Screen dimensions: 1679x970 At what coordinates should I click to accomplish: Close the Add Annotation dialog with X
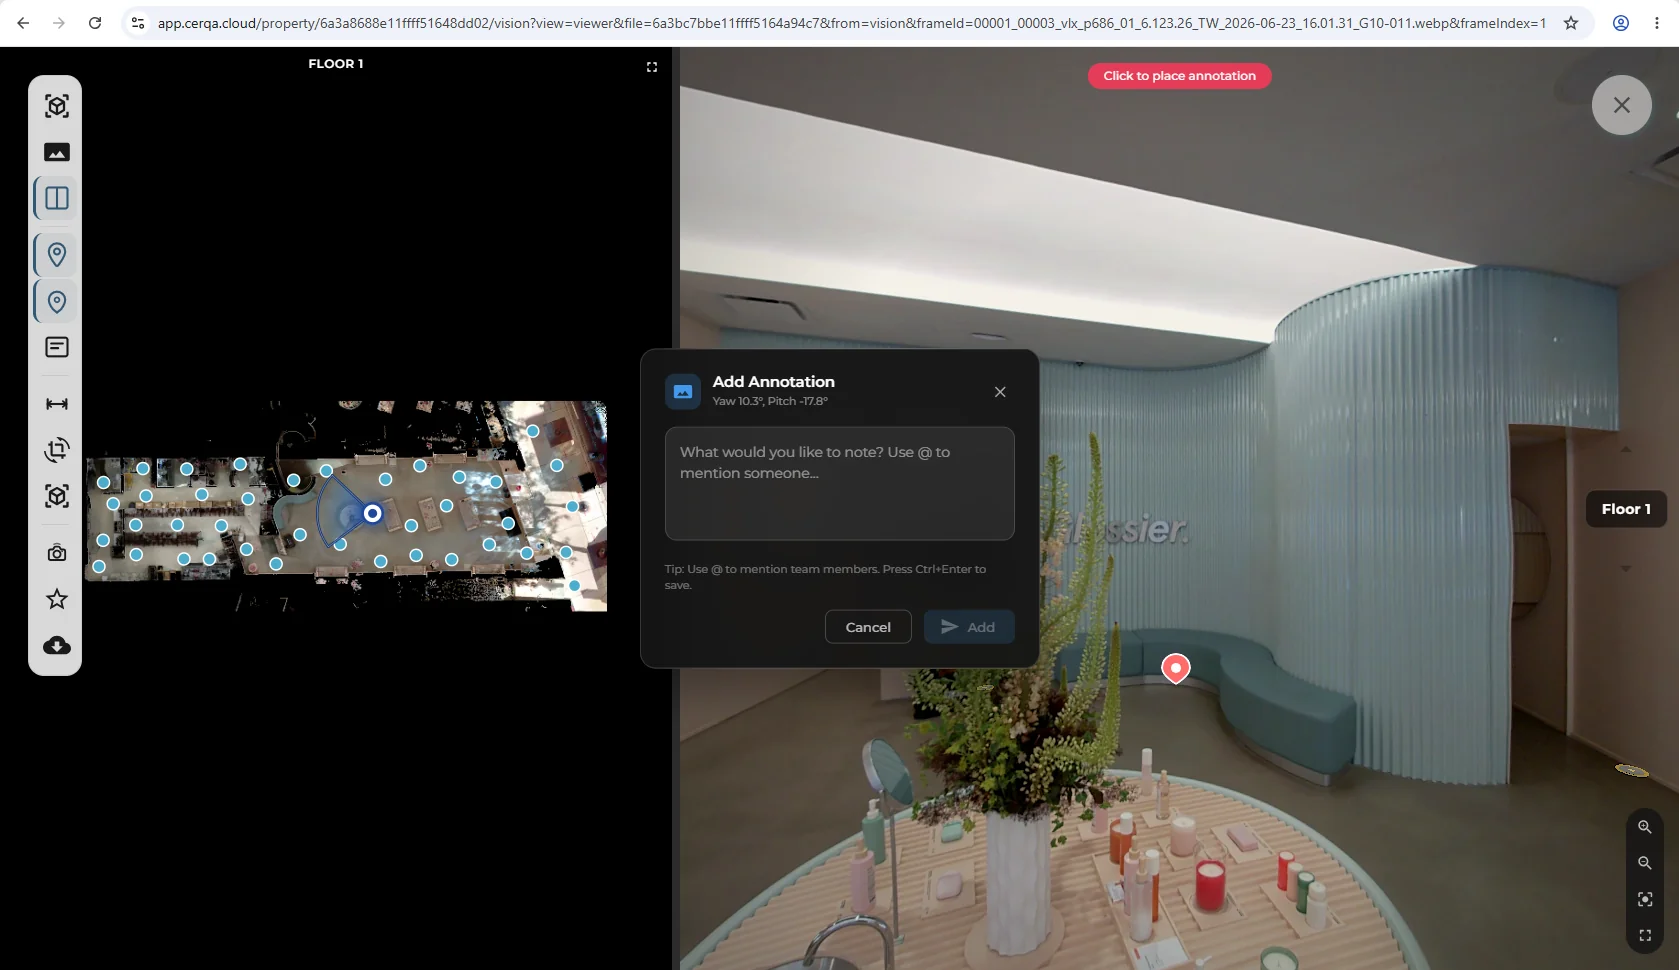1000,392
